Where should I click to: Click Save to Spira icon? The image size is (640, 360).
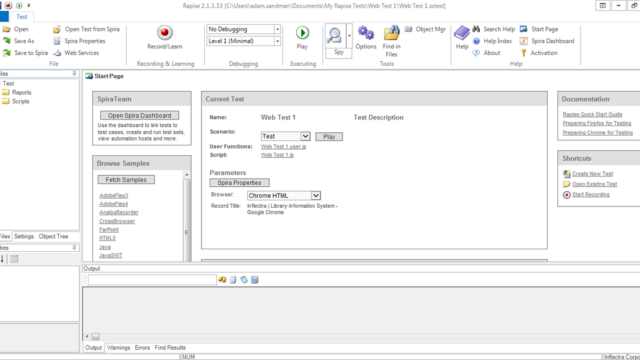[7, 53]
